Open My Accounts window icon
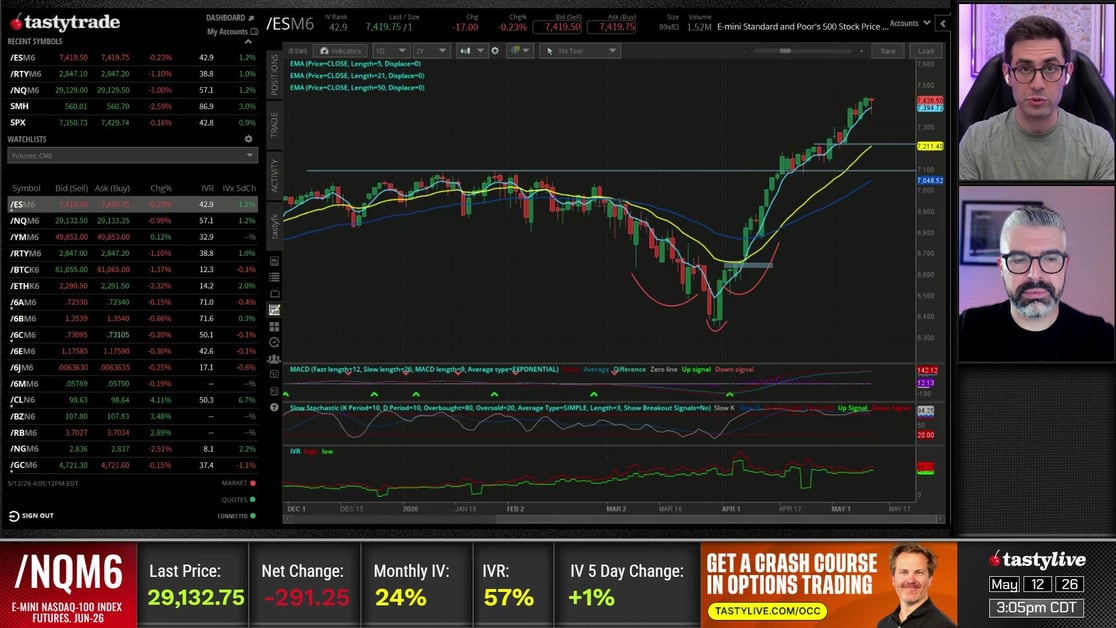This screenshot has height=628, width=1116. tap(254, 31)
